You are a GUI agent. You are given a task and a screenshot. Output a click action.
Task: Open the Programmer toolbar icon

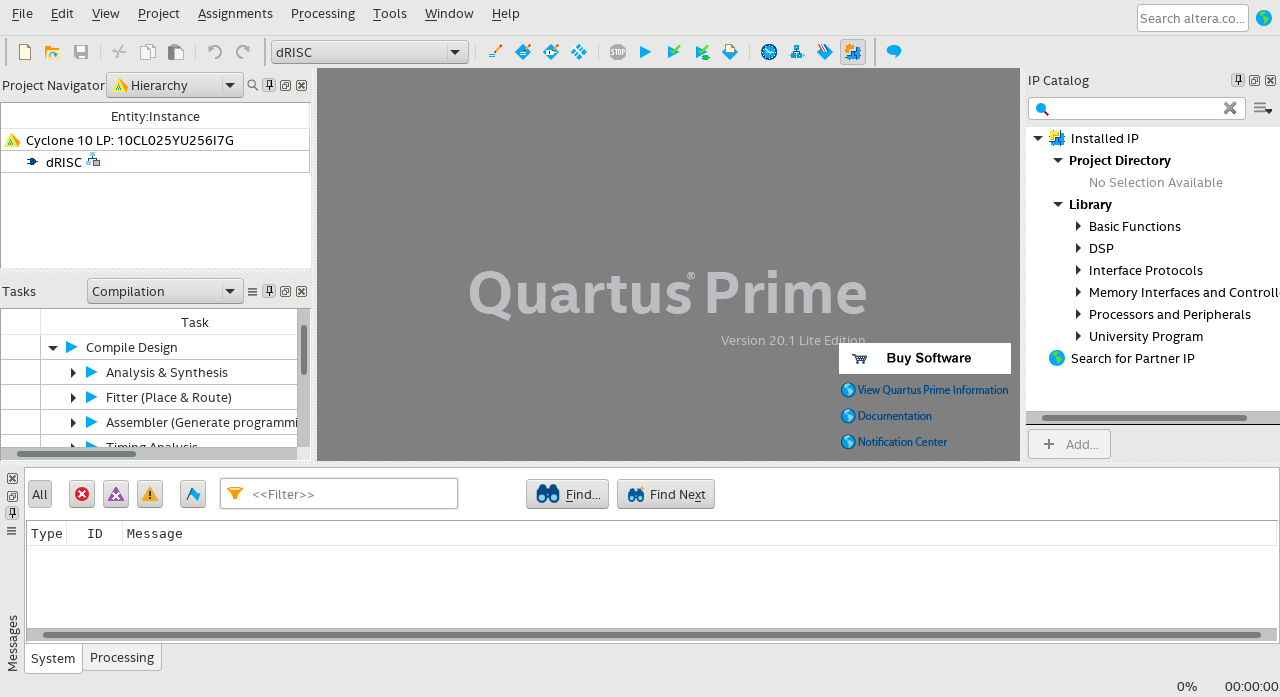(x=825, y=52)
